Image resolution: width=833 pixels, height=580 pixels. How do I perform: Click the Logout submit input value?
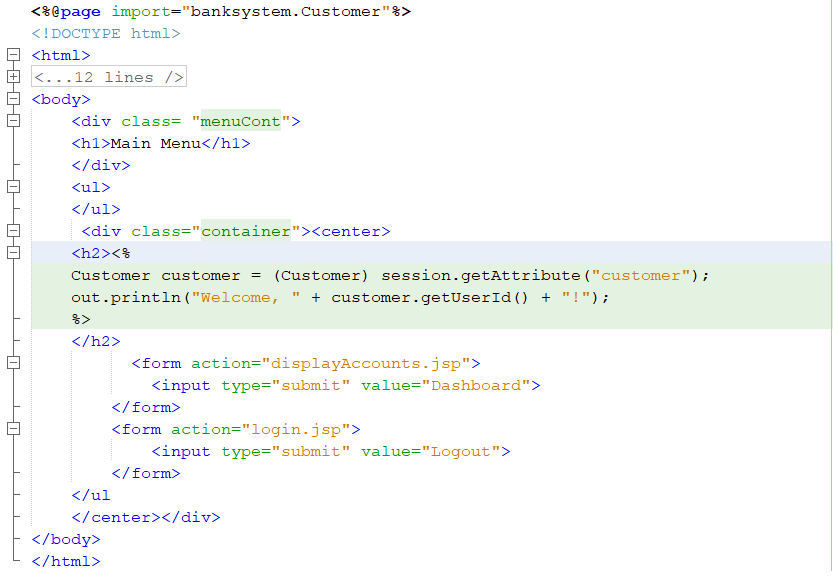pos(461,451)
